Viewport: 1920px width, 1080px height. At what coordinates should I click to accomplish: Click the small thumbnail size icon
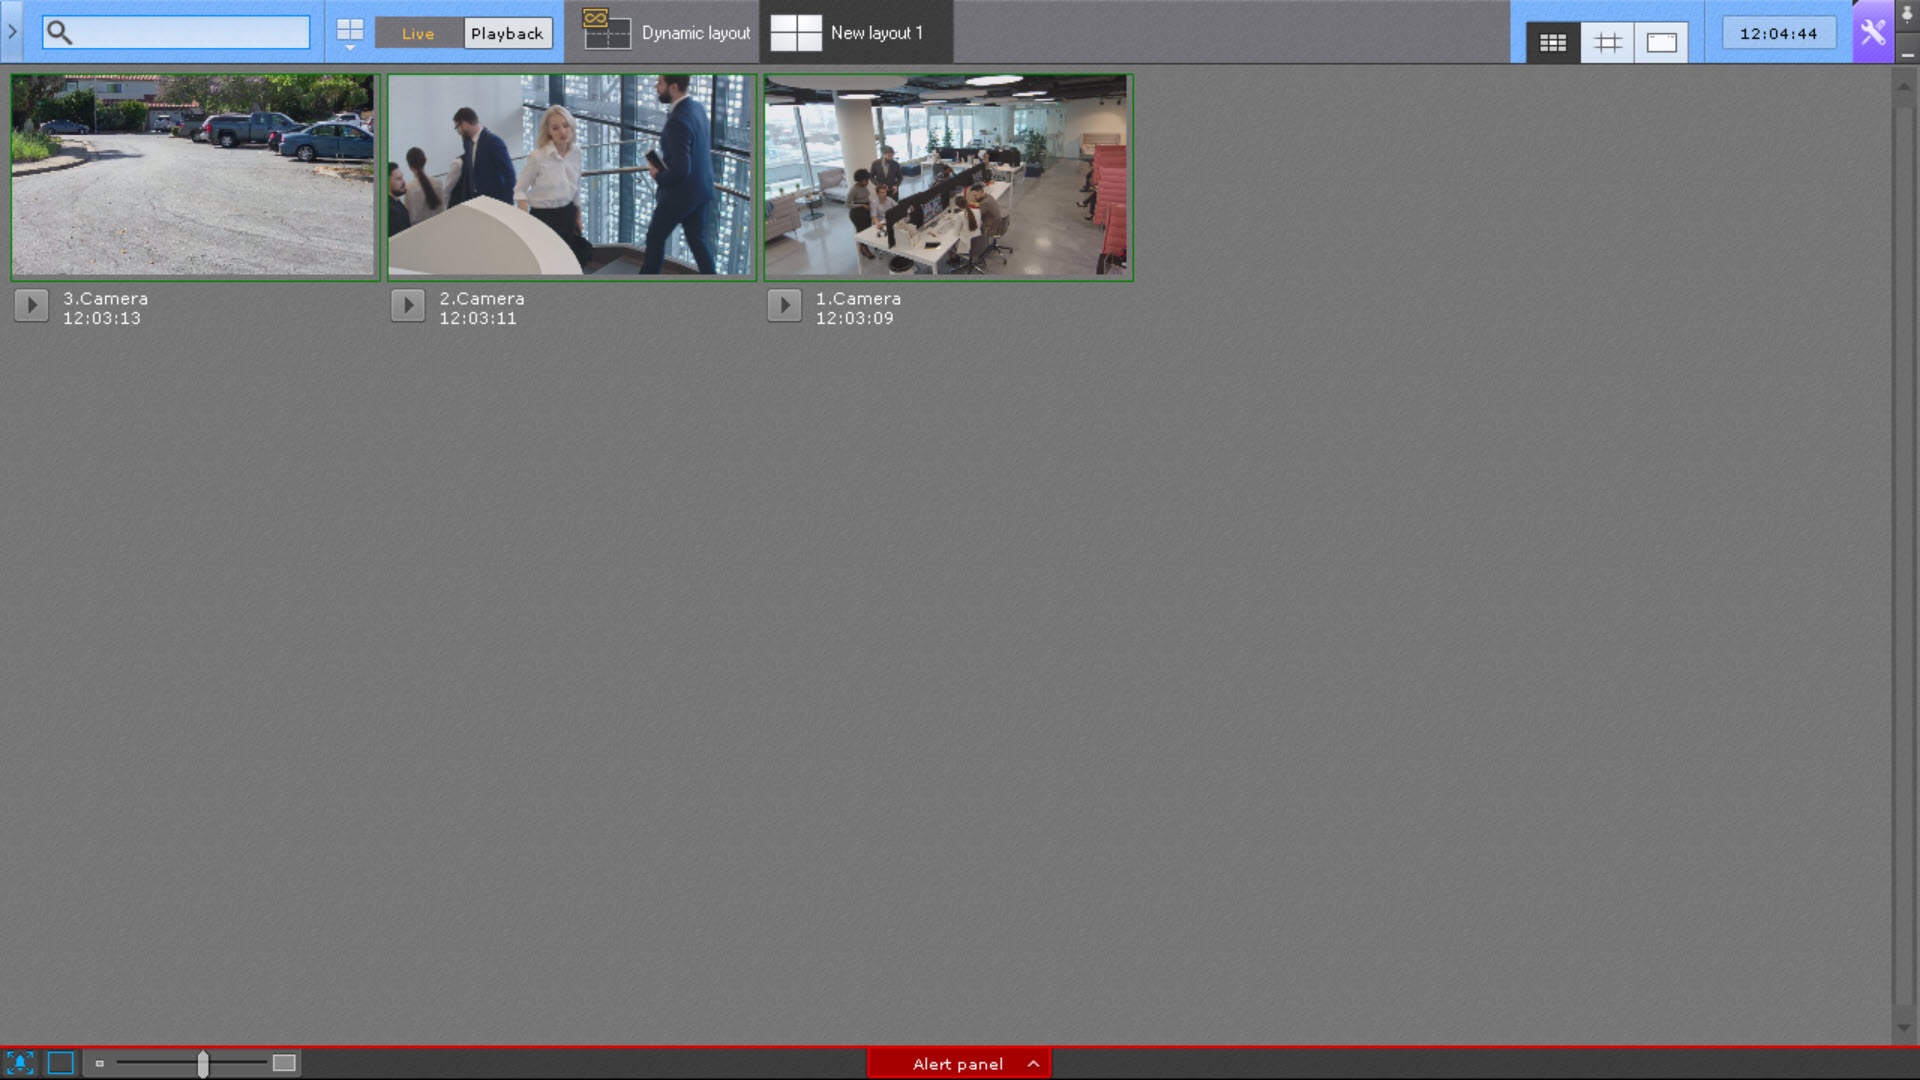coord(100,1064)
